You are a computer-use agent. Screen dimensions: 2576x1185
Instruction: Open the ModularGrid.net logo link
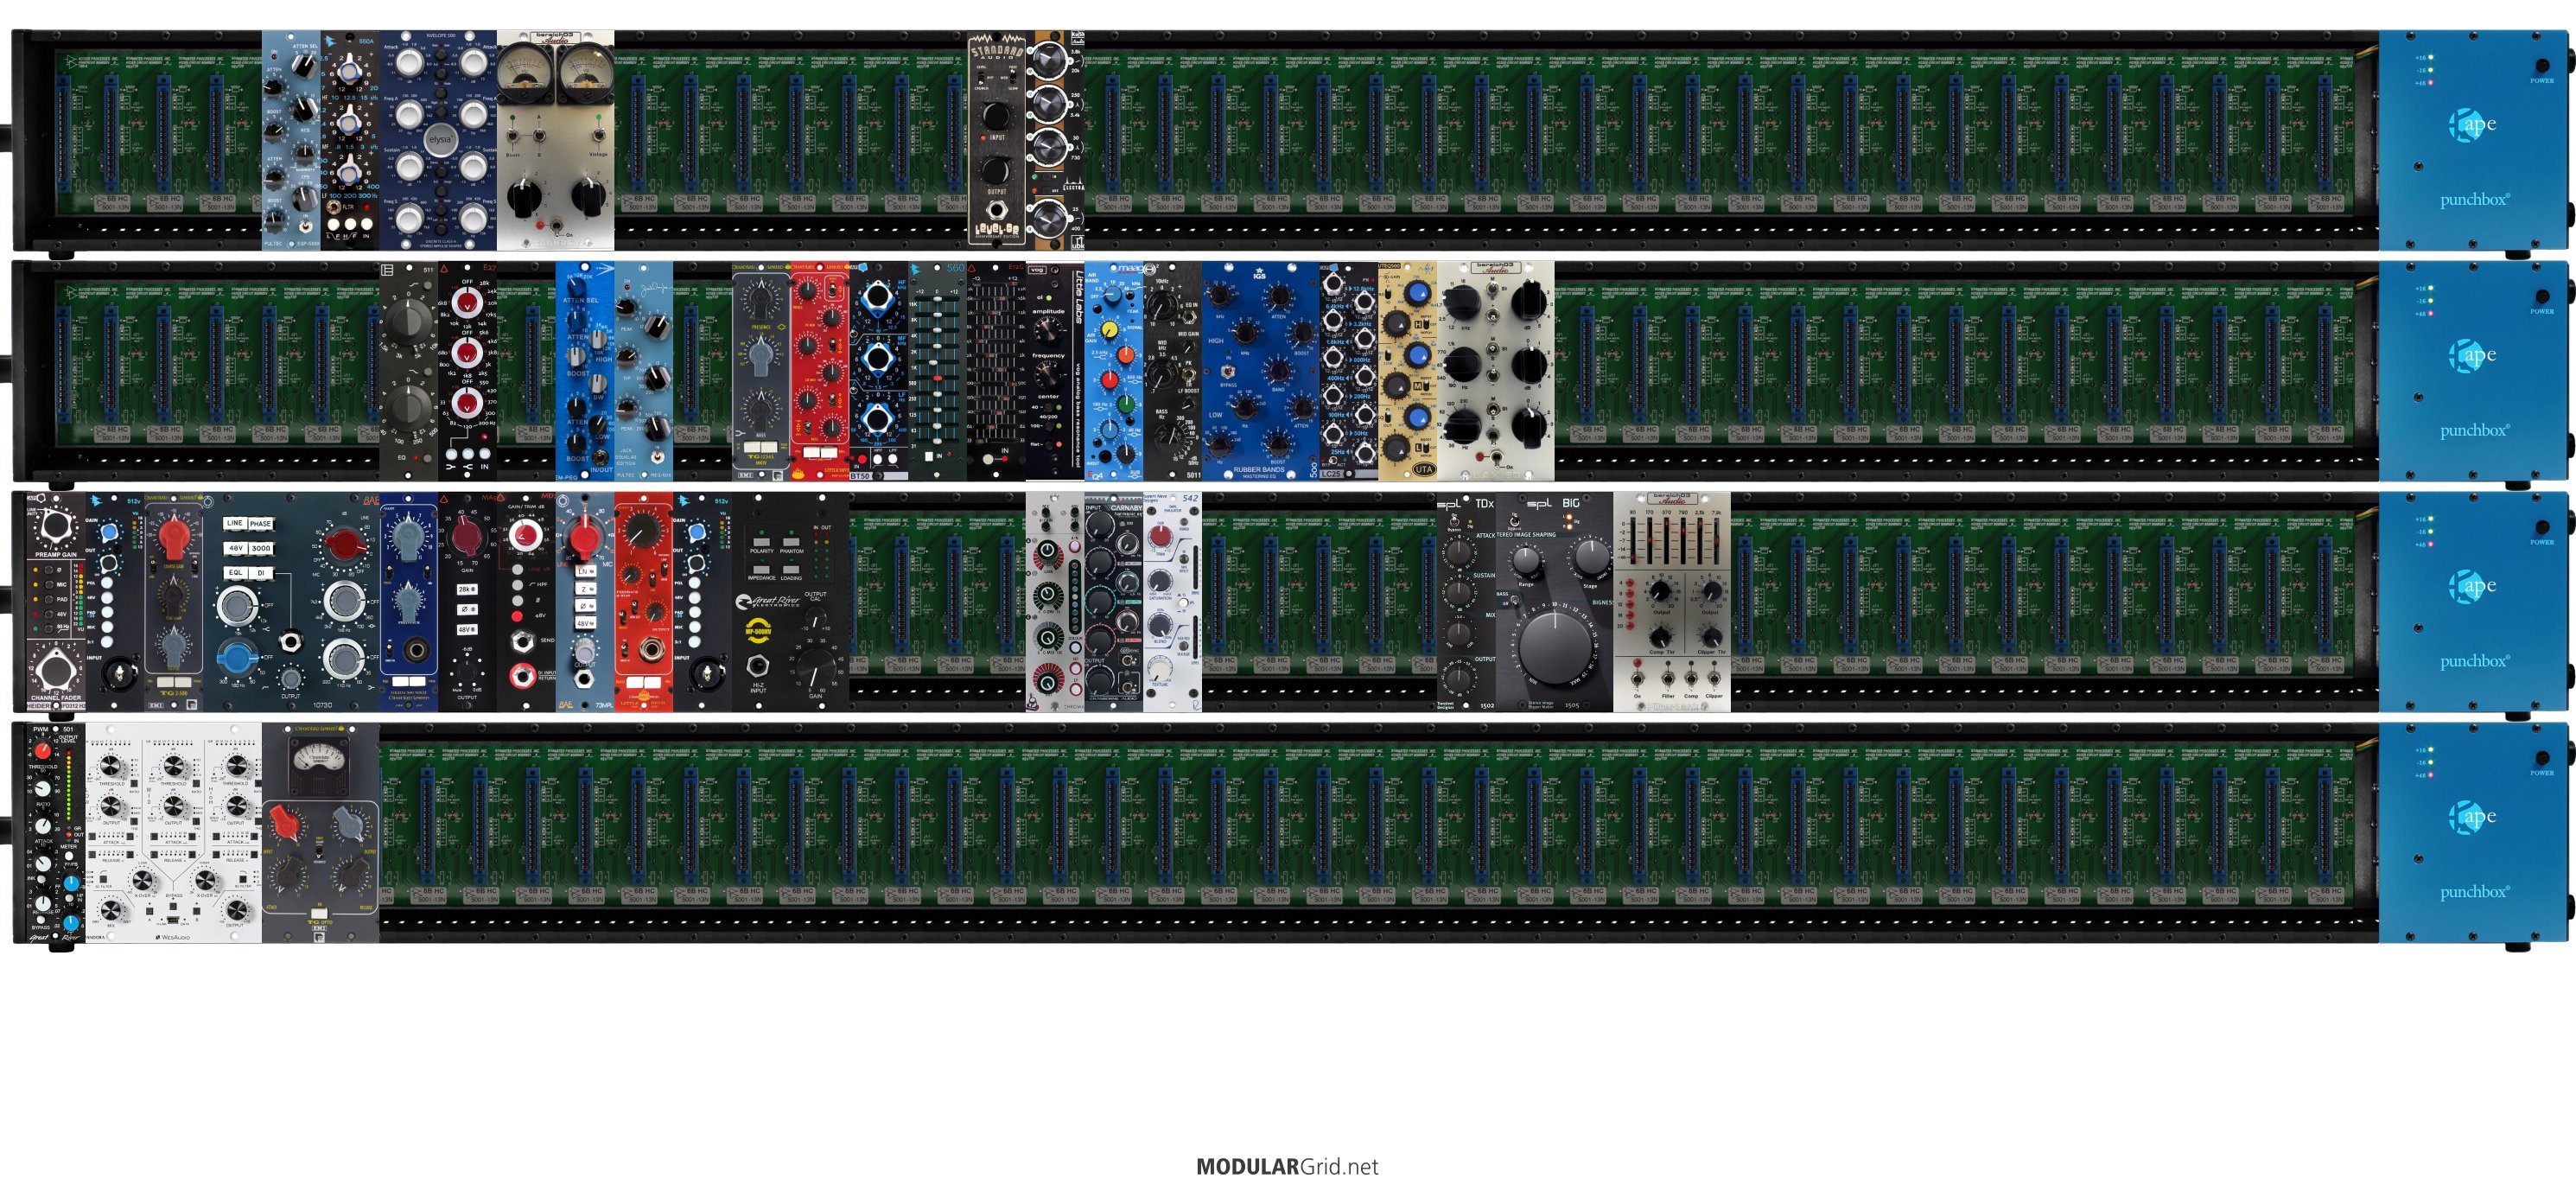1287,1166
